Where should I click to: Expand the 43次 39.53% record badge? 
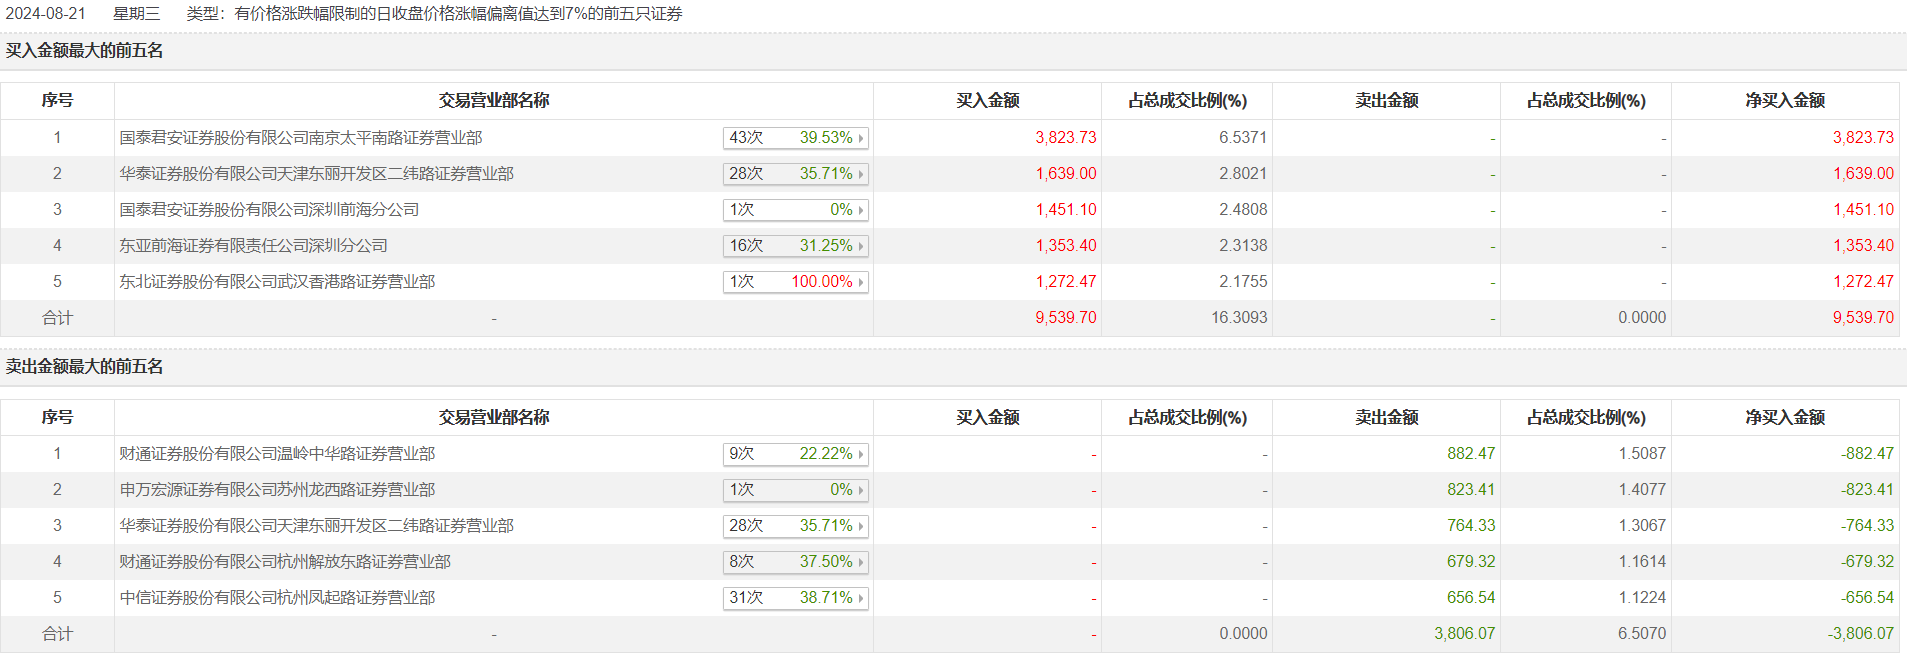pos(795,138)
